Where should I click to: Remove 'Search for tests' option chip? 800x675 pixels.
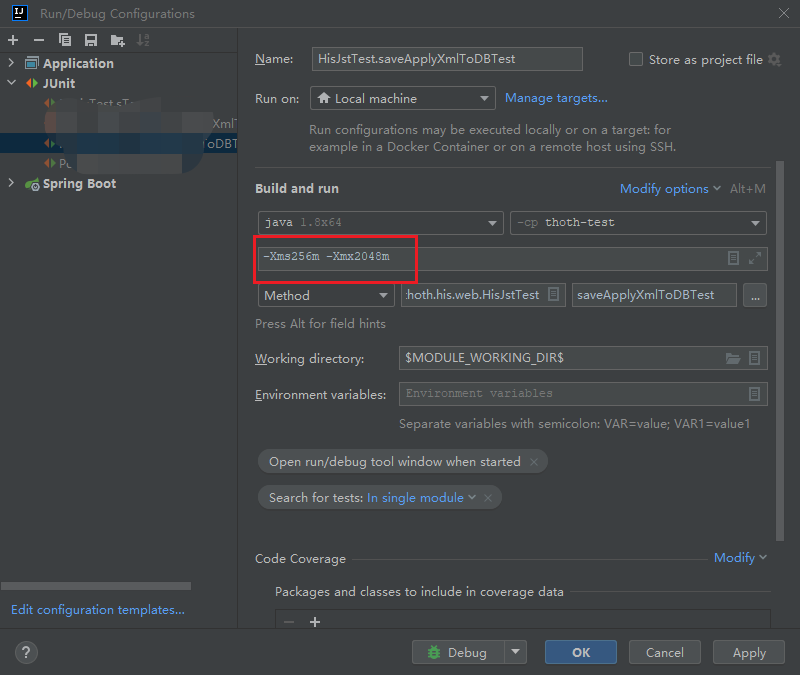[488, 497]
